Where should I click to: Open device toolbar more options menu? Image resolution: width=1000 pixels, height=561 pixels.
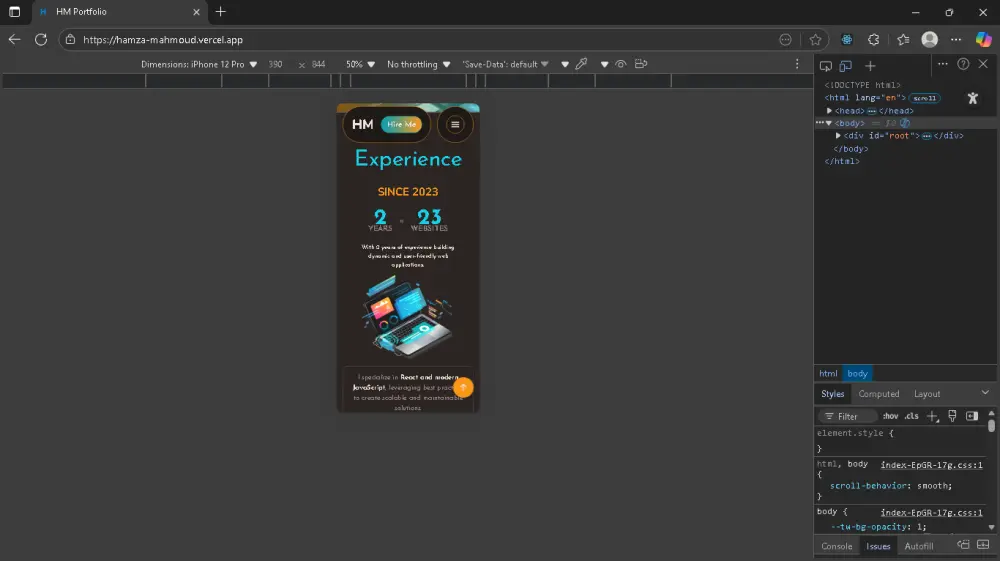coord(797,64)
